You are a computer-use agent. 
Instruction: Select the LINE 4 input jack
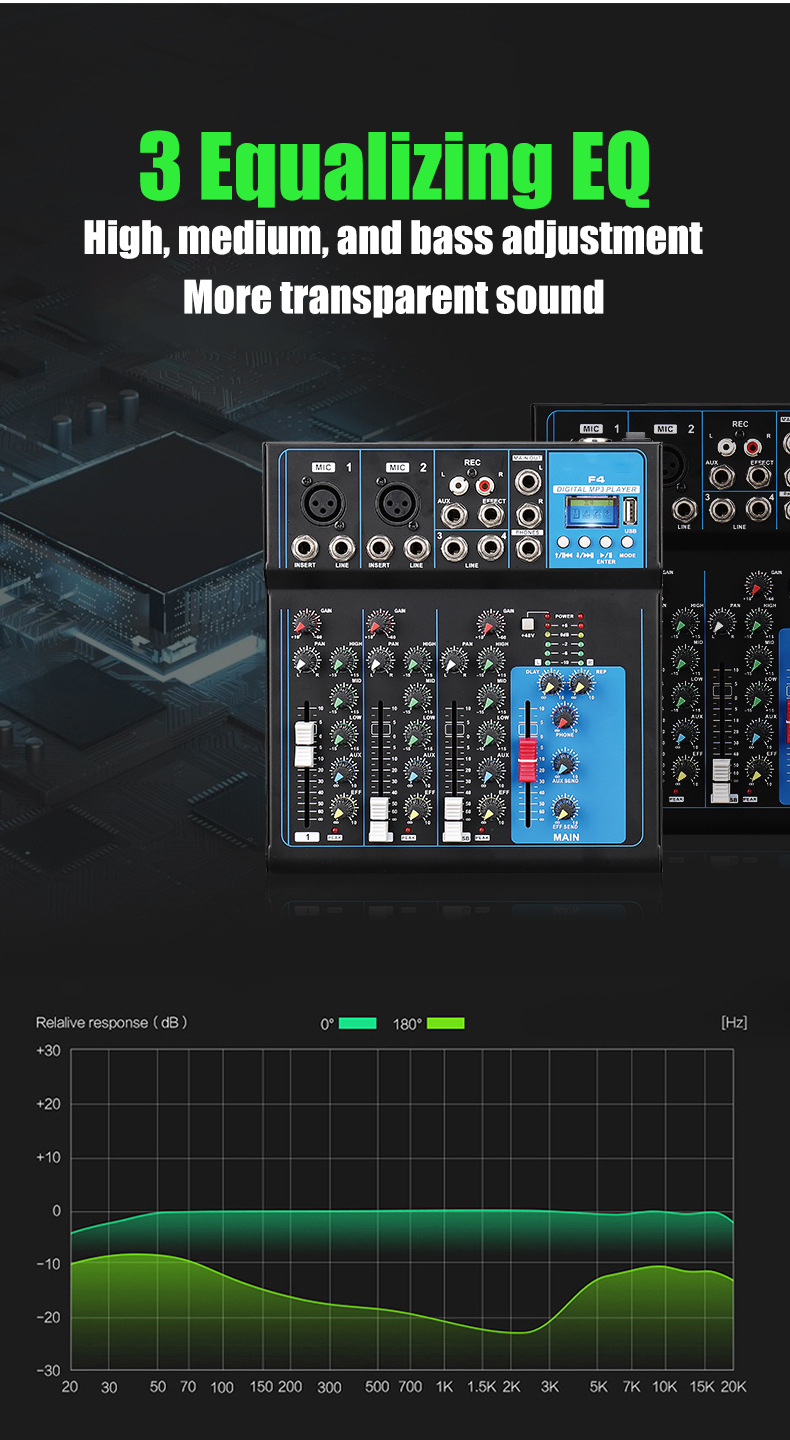[490, 548]
